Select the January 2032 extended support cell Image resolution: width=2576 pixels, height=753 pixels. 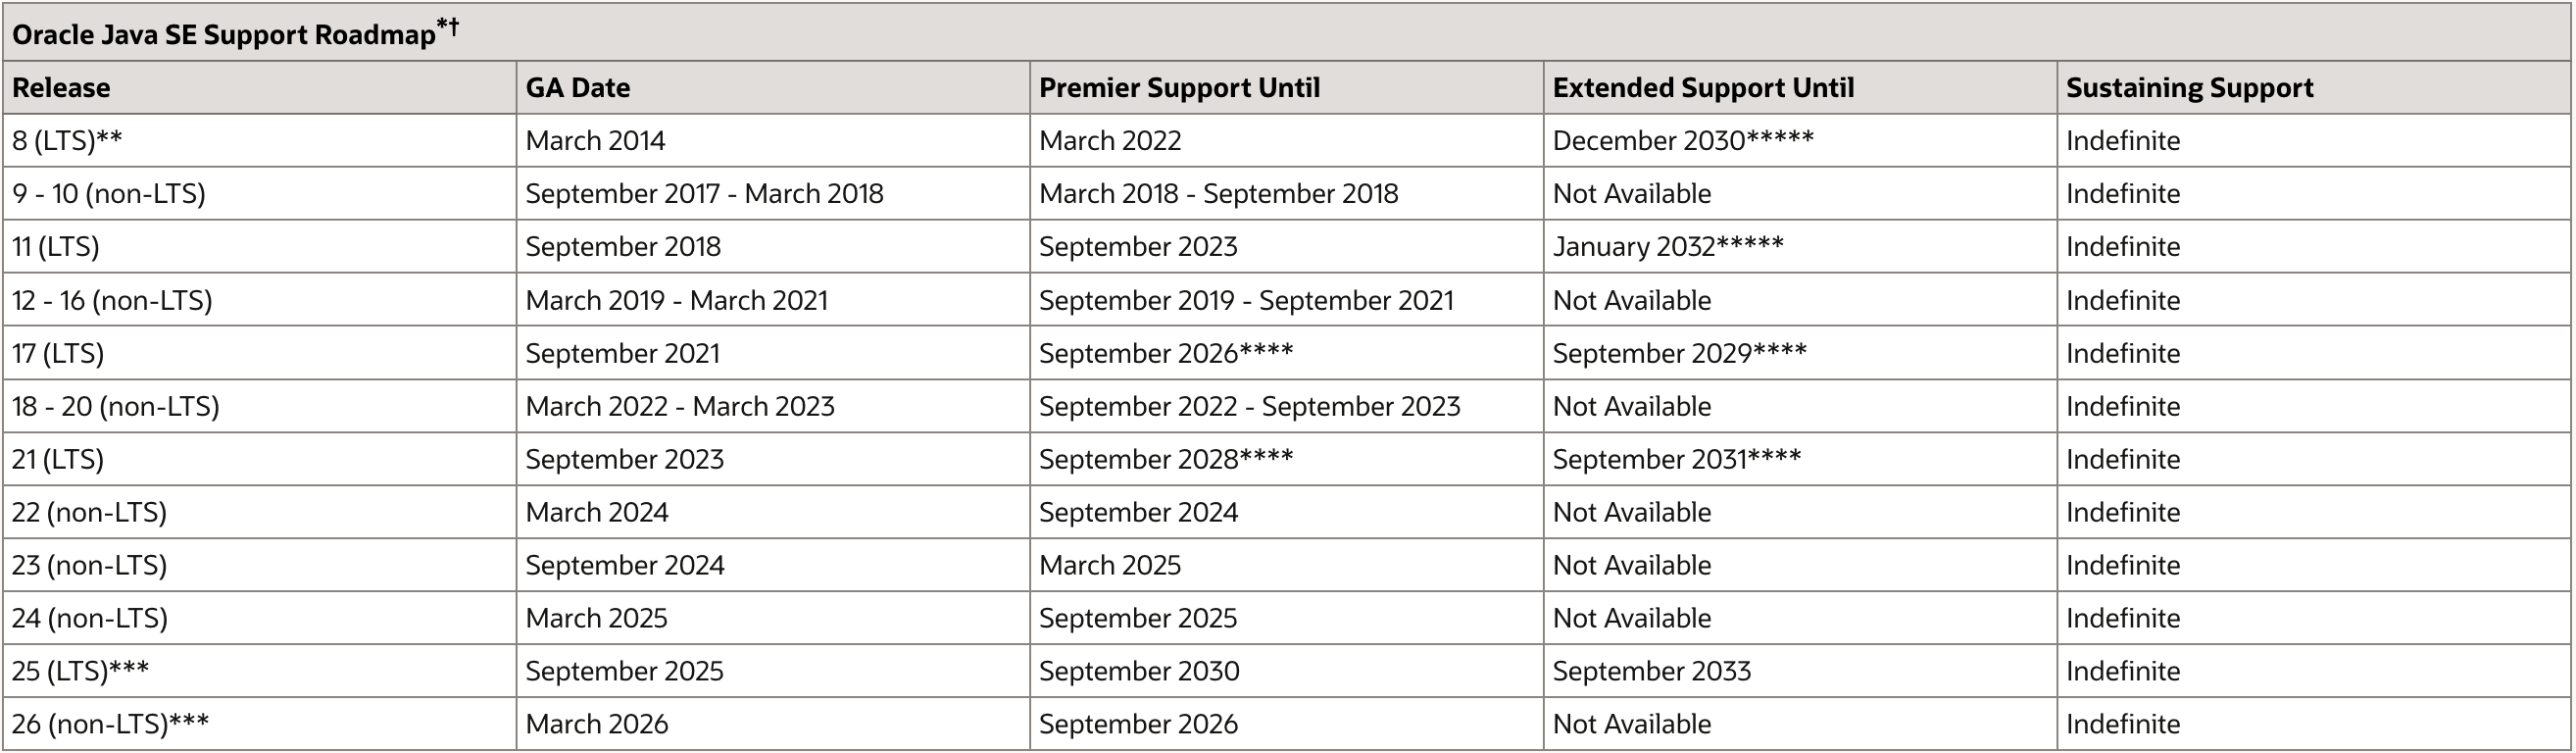click(1667, 247)
